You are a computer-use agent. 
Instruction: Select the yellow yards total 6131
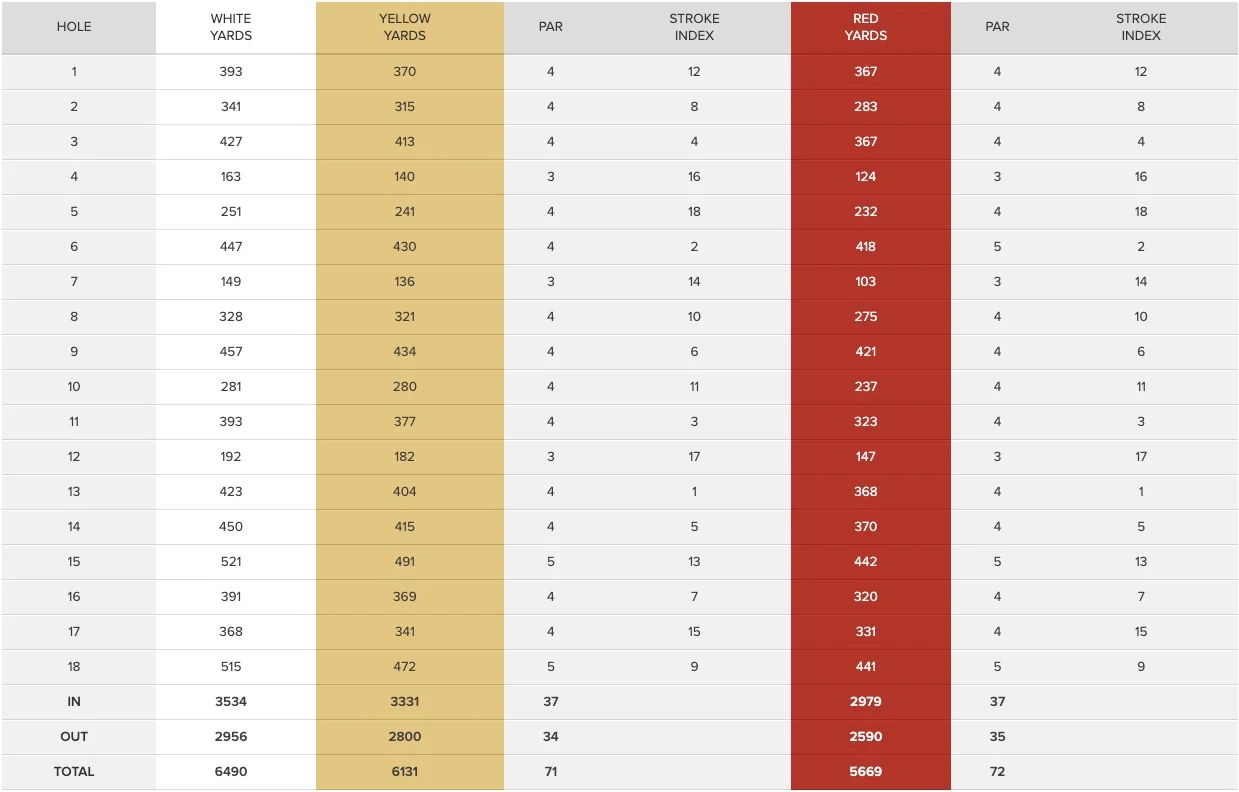pos(405,772)
